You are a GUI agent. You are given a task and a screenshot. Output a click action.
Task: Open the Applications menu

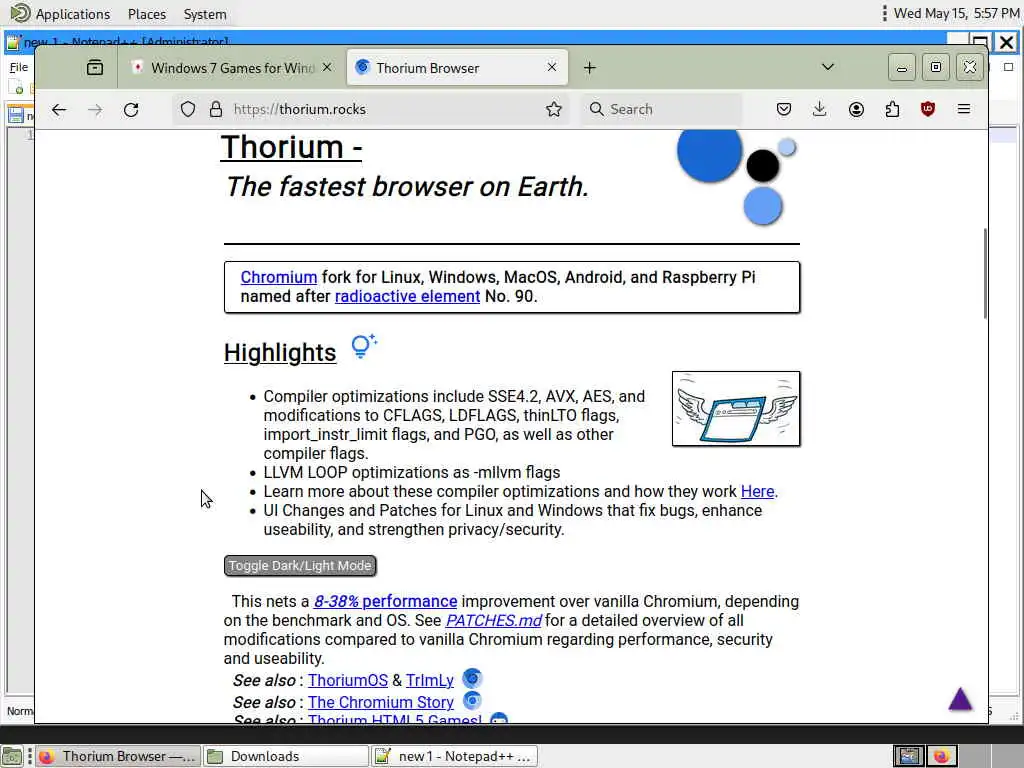pos(60,14)
